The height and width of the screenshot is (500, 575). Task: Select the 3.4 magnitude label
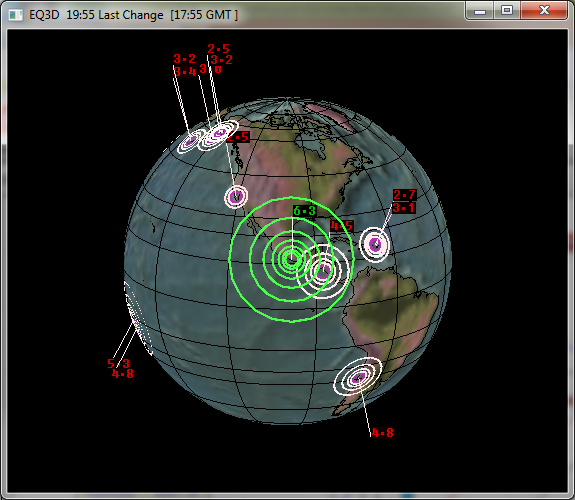point(185,72)
